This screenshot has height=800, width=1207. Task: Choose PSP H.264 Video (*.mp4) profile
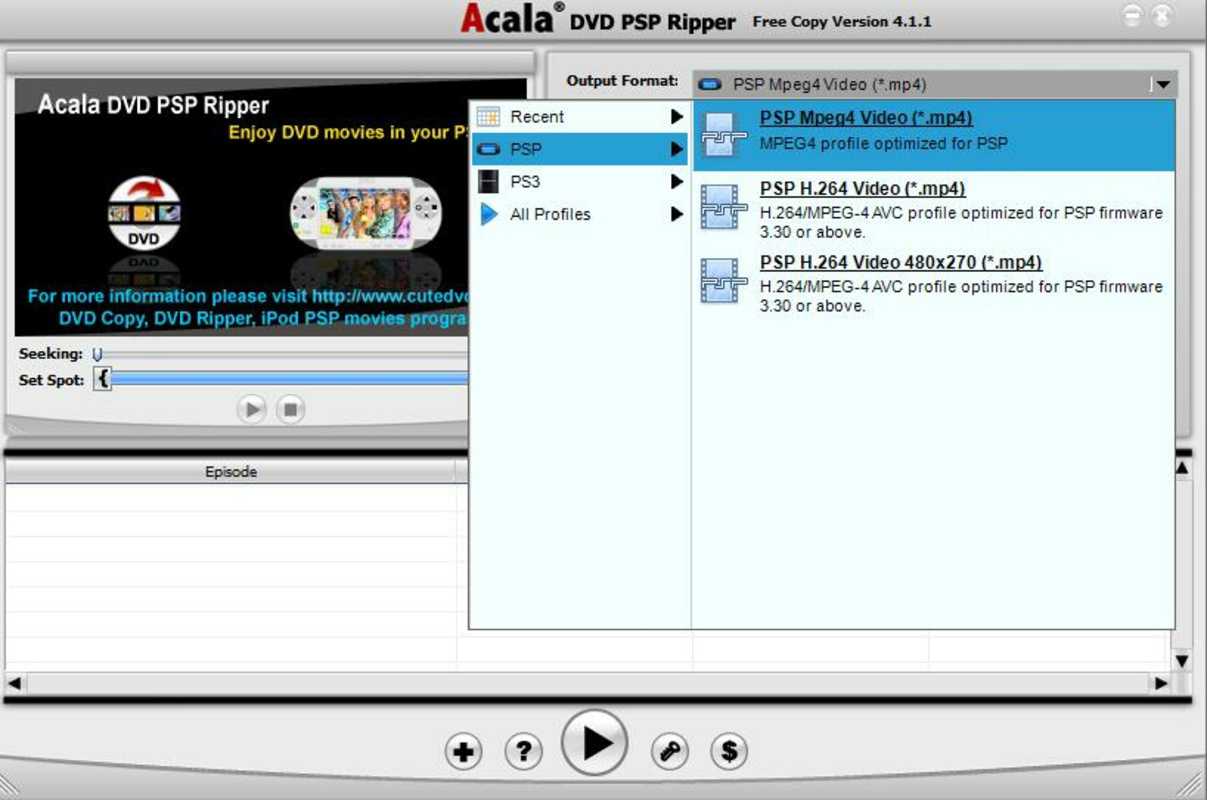934,209
